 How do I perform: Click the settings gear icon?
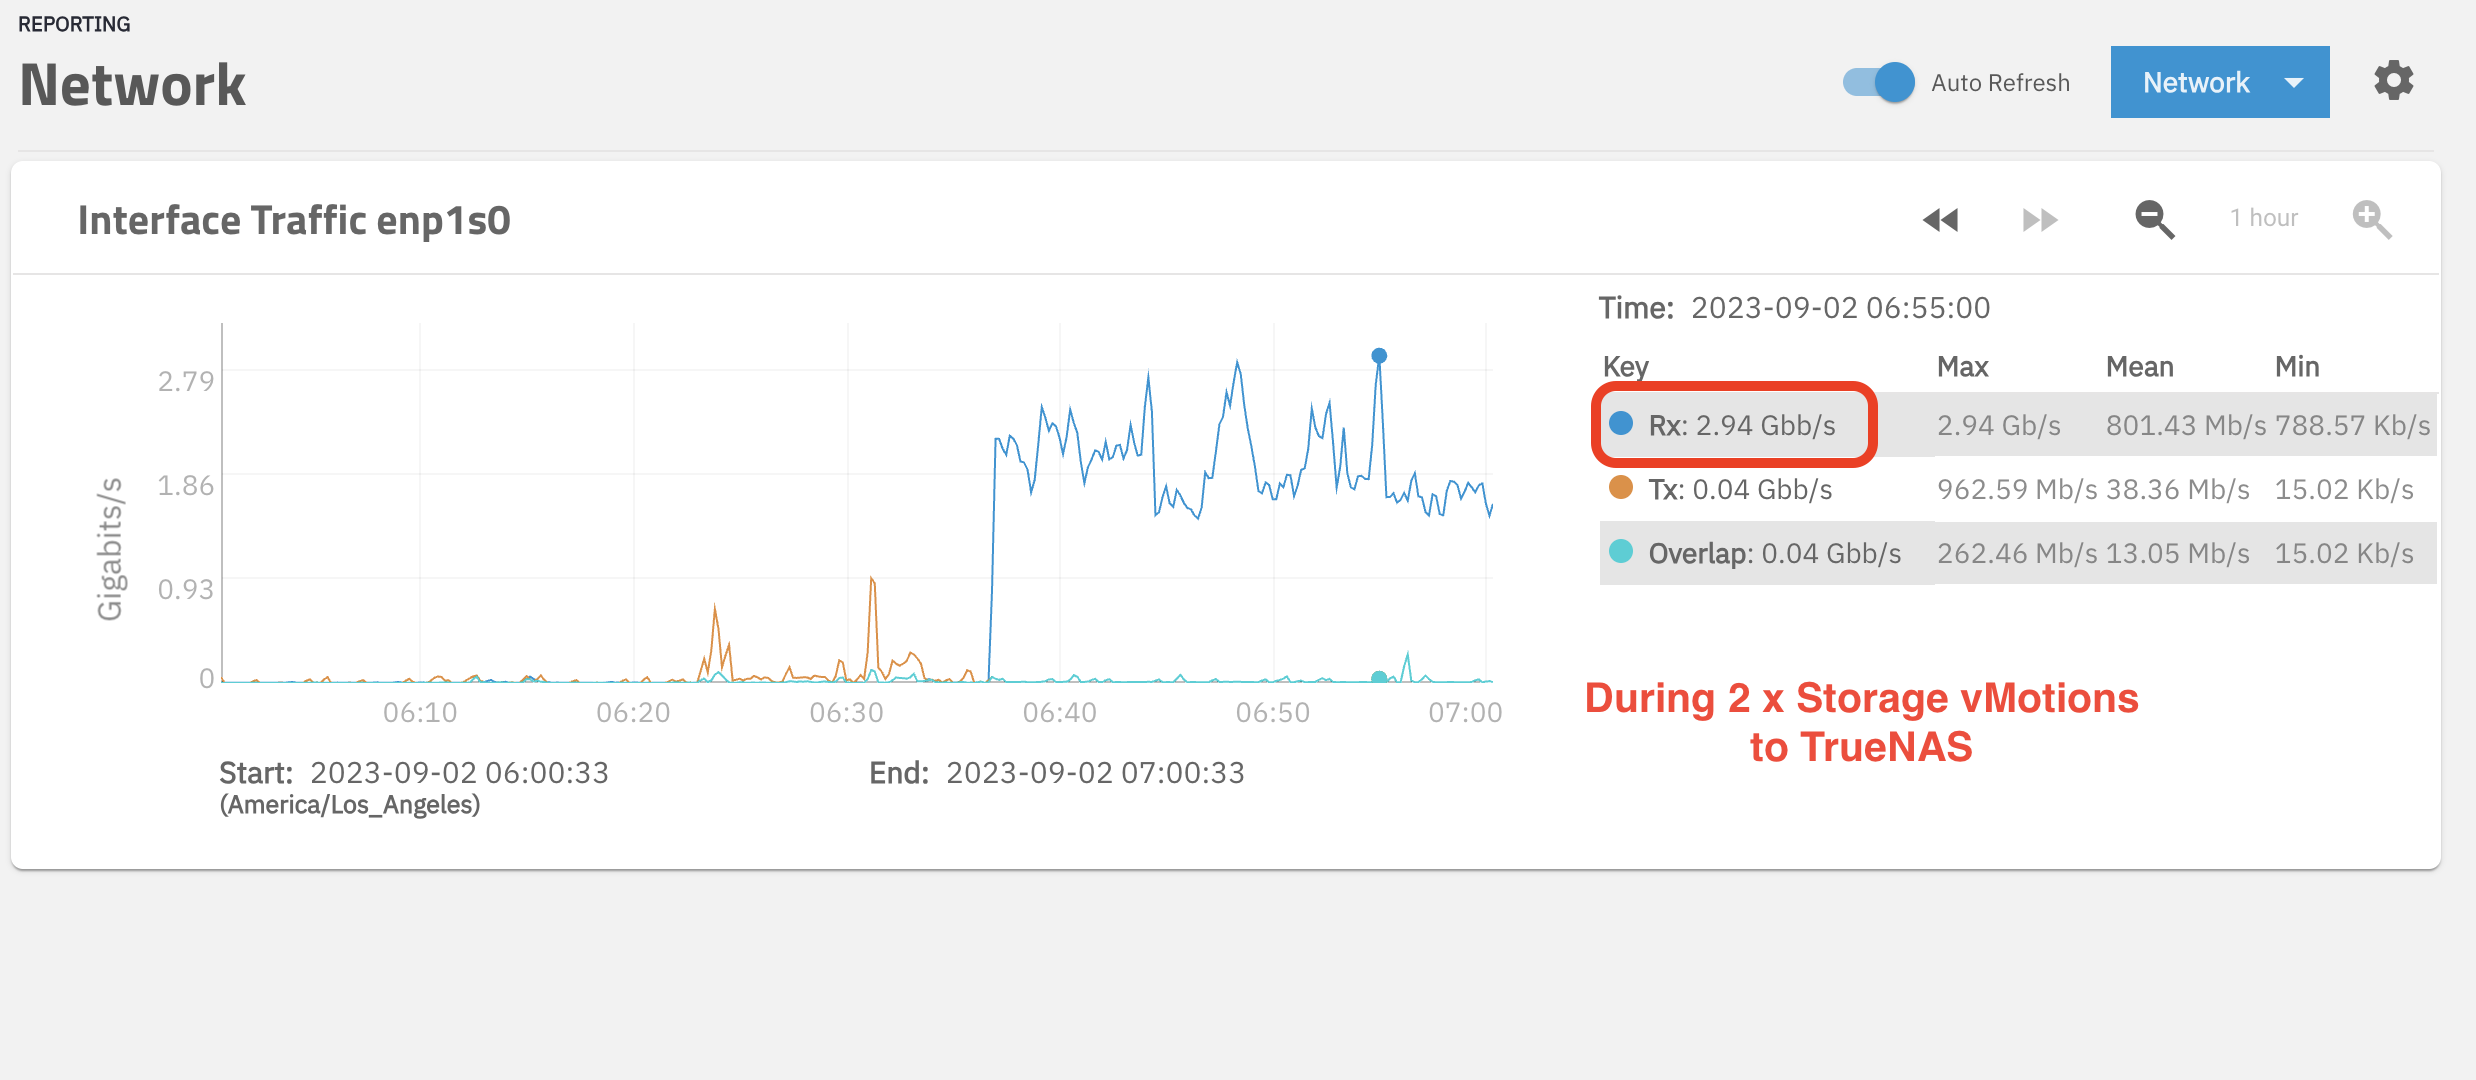click(2393, 81)
